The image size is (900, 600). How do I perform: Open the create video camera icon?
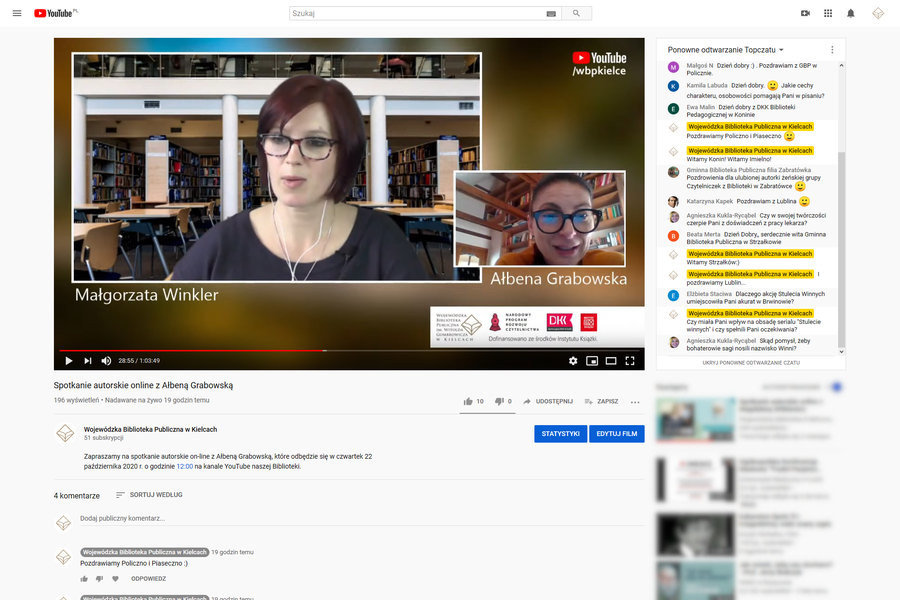pos(805,13)
